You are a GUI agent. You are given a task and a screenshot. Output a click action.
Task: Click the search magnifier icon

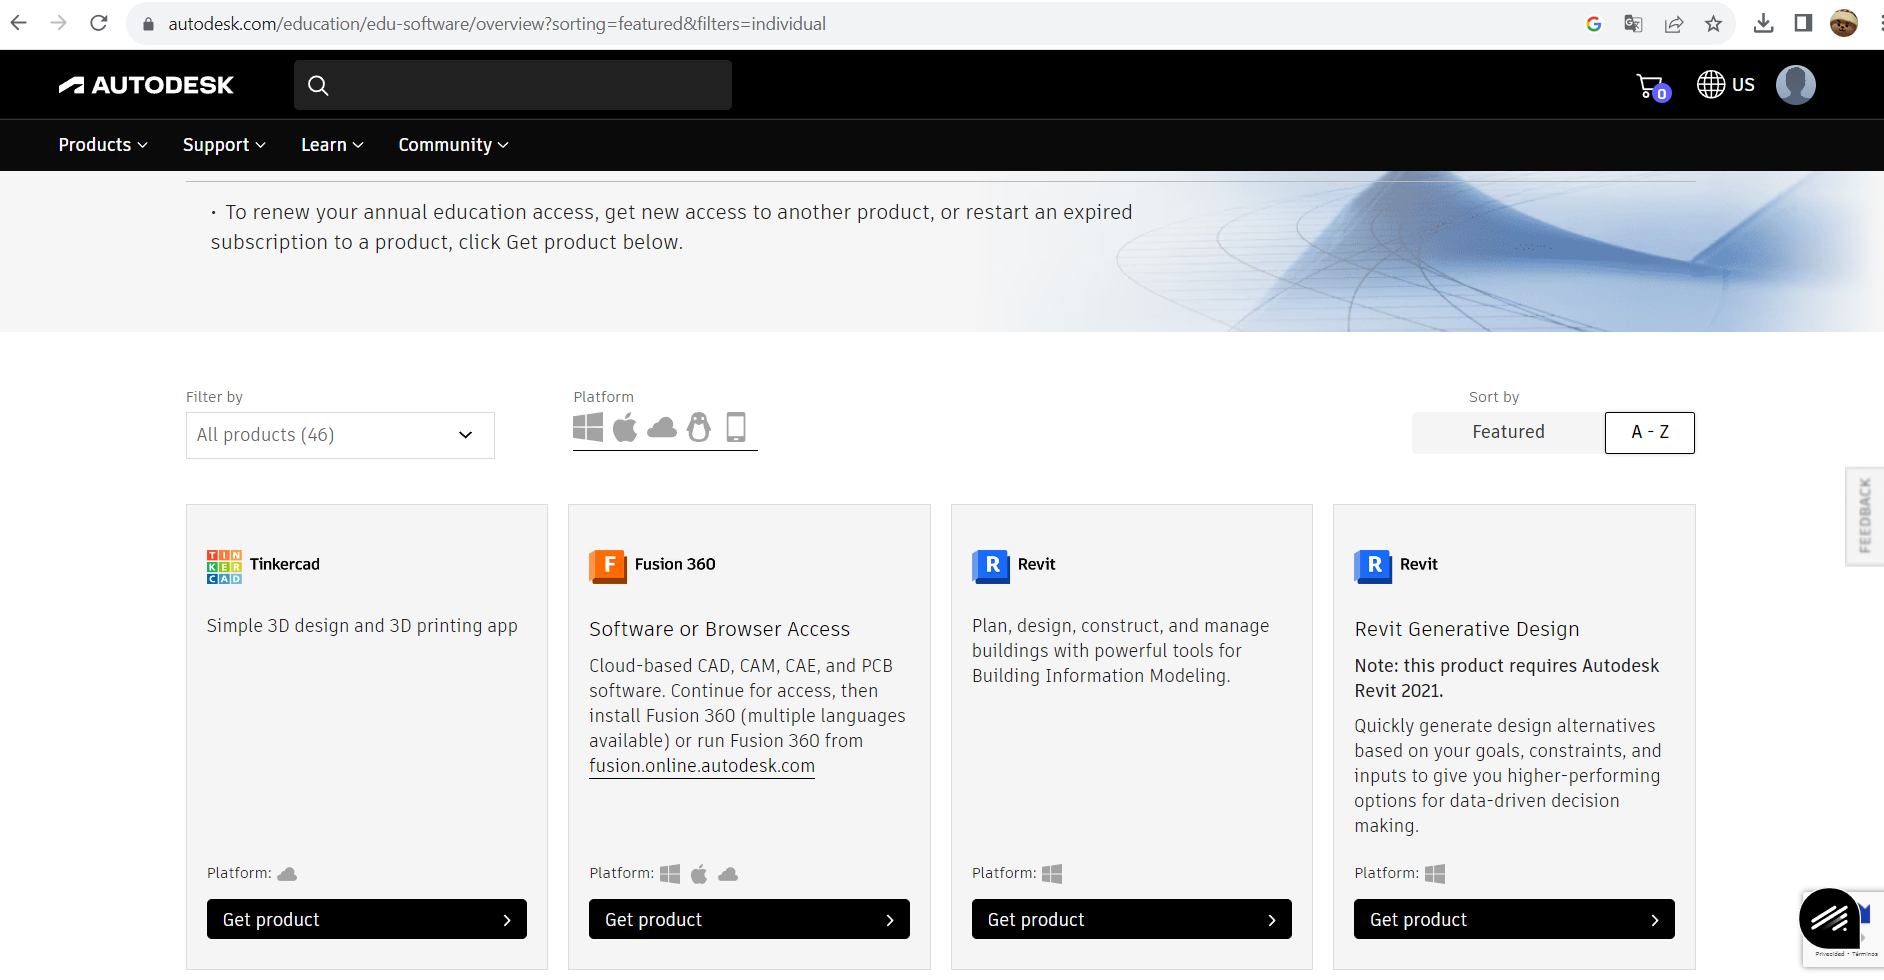click(318, 86)
